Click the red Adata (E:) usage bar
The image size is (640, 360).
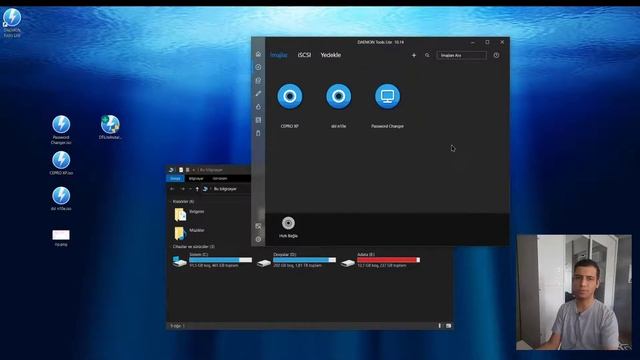click(388, 260)
